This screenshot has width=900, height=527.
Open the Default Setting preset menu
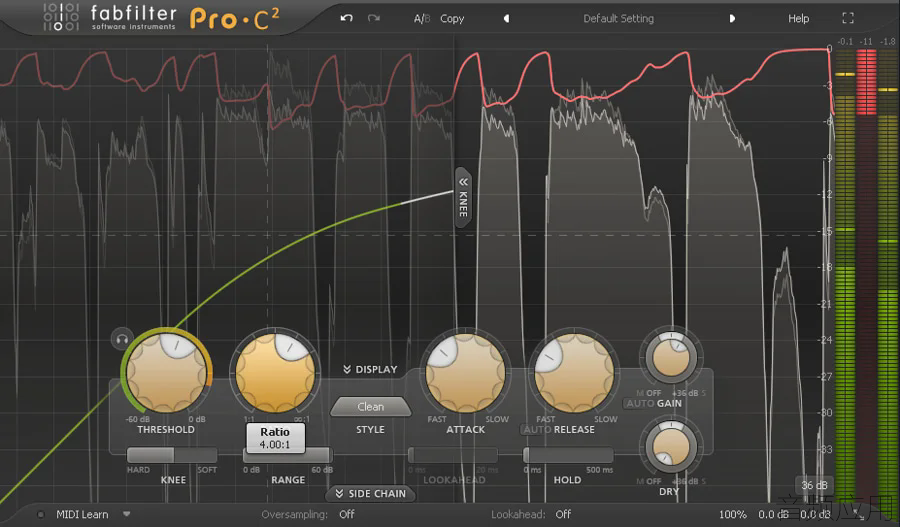[x=618, y=18]
